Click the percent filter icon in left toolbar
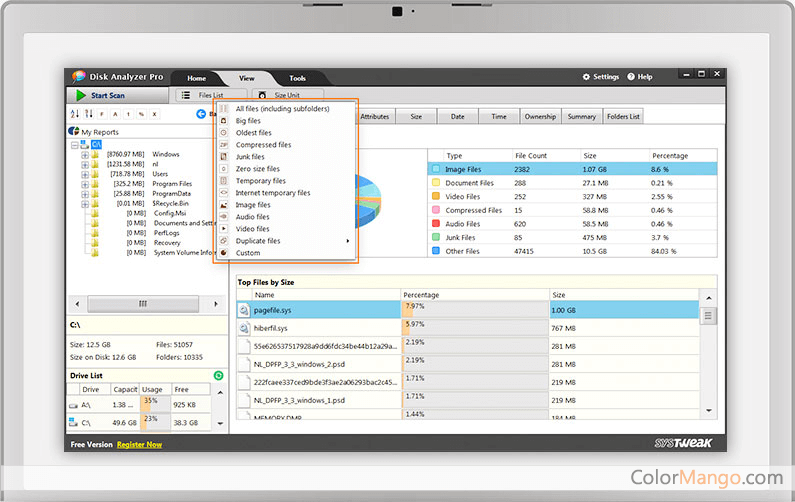 (x=141, y=114)
